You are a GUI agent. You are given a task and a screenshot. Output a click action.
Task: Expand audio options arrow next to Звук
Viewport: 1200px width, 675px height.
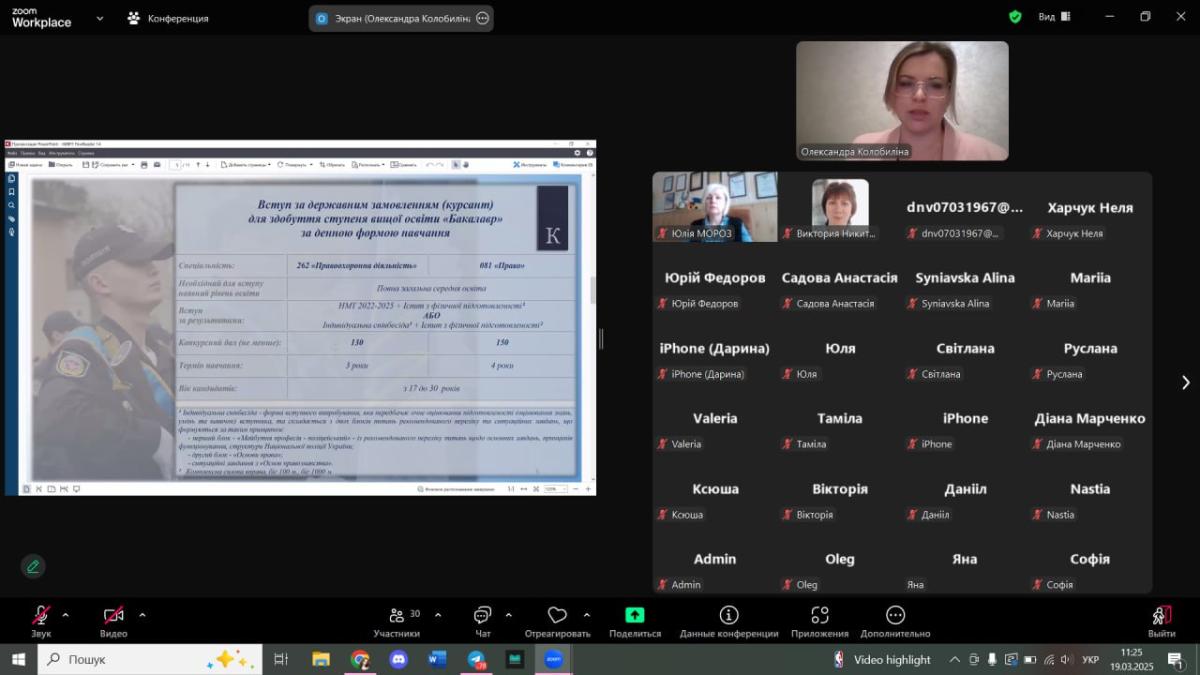(x=66, y=615)
